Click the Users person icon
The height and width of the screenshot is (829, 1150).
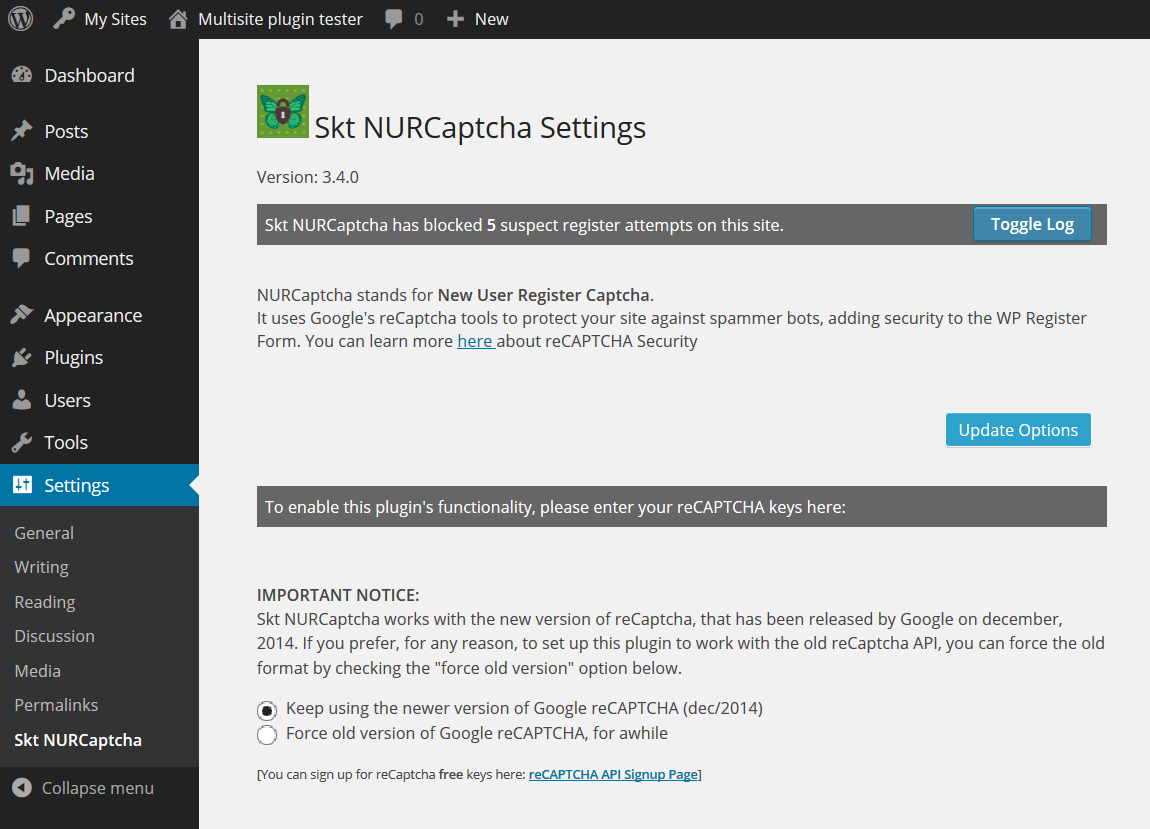click(22, 400)
